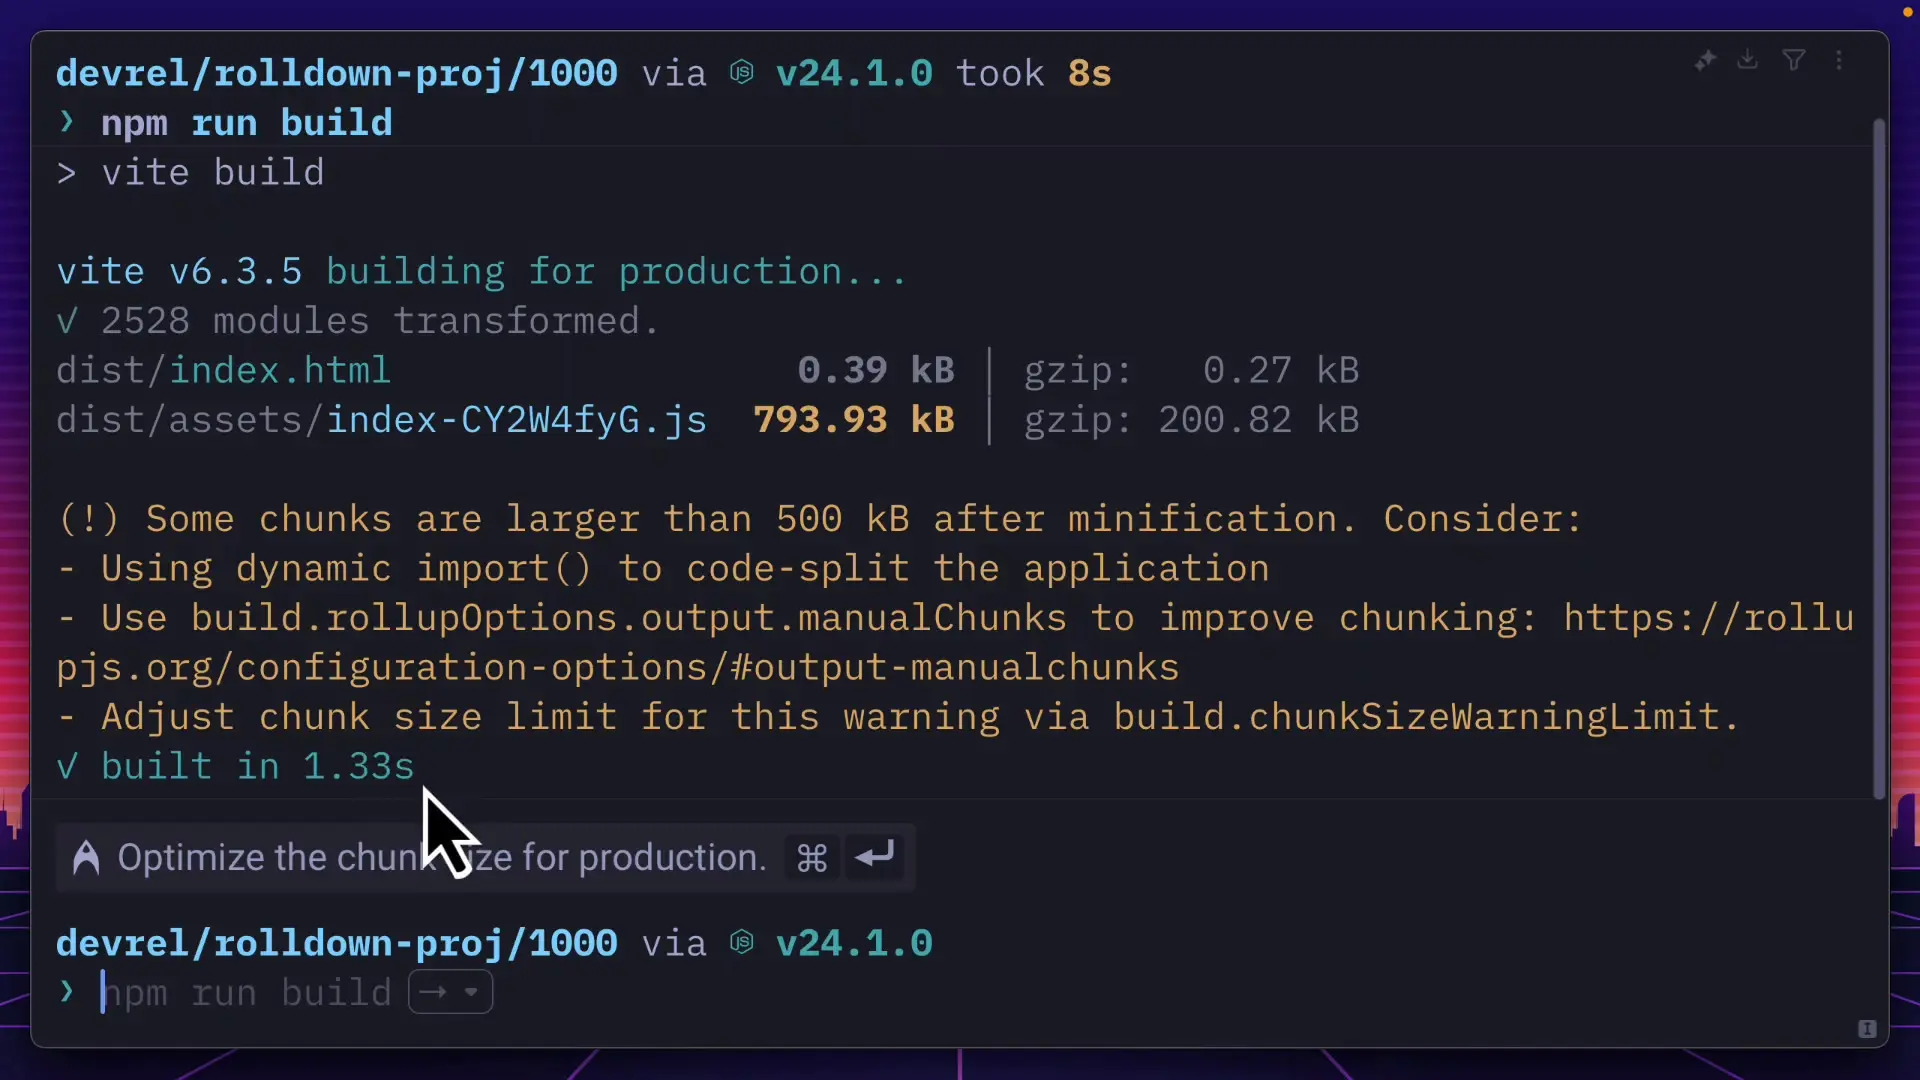
Task: Click the Return key icon in suggestion chip
Action: 875,857
